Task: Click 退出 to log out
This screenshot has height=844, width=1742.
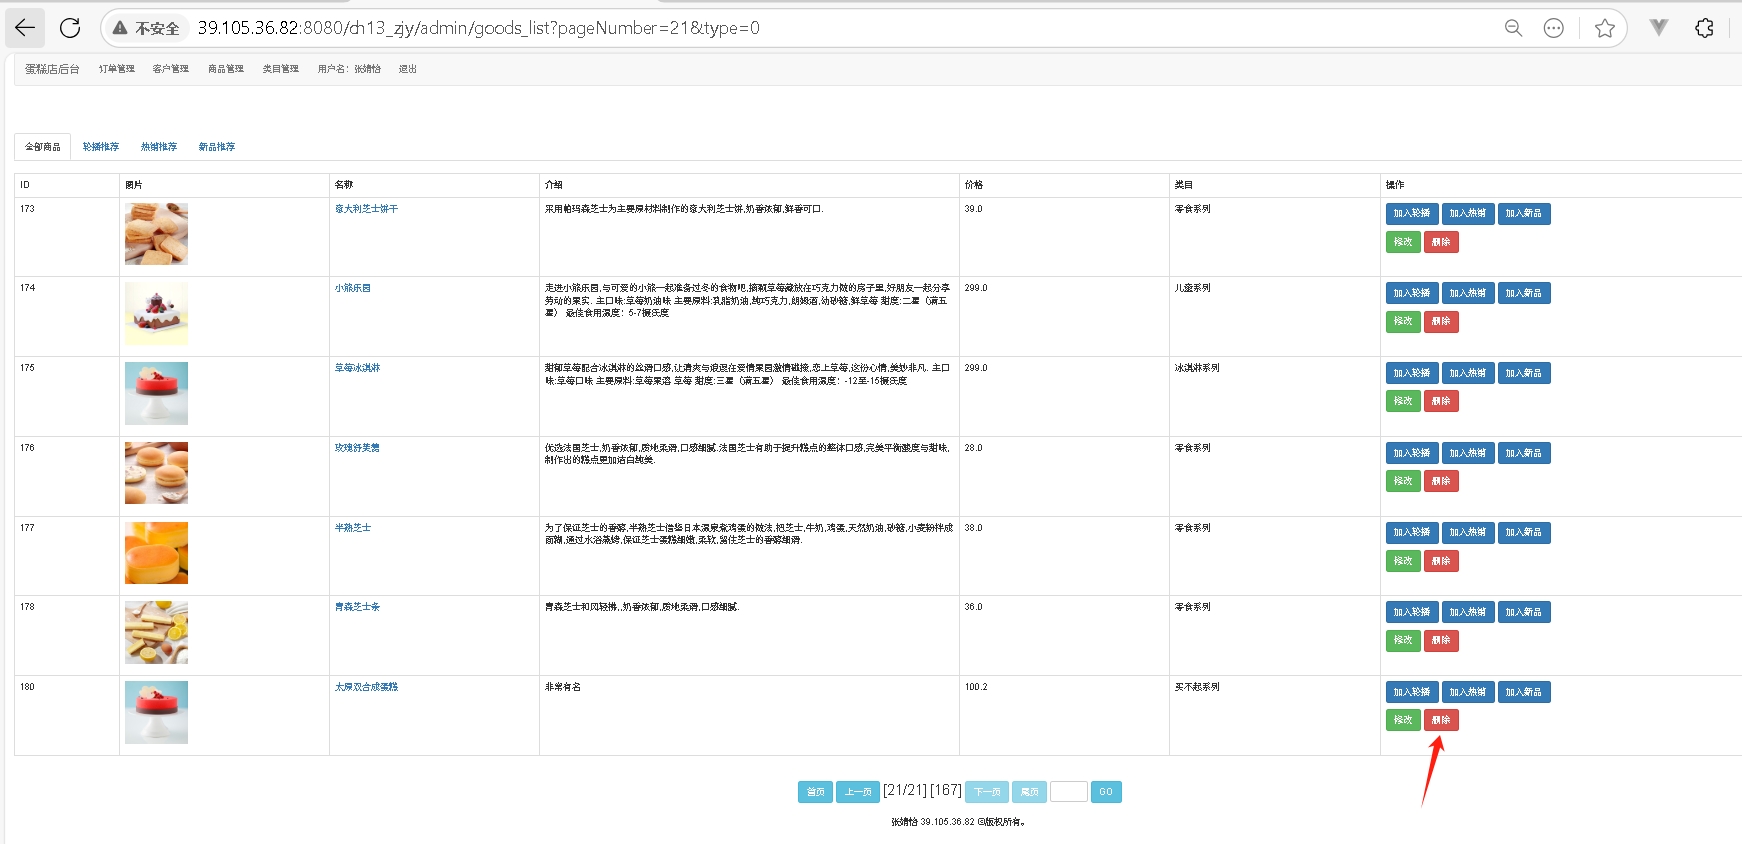Action: [x=407, y=69]
